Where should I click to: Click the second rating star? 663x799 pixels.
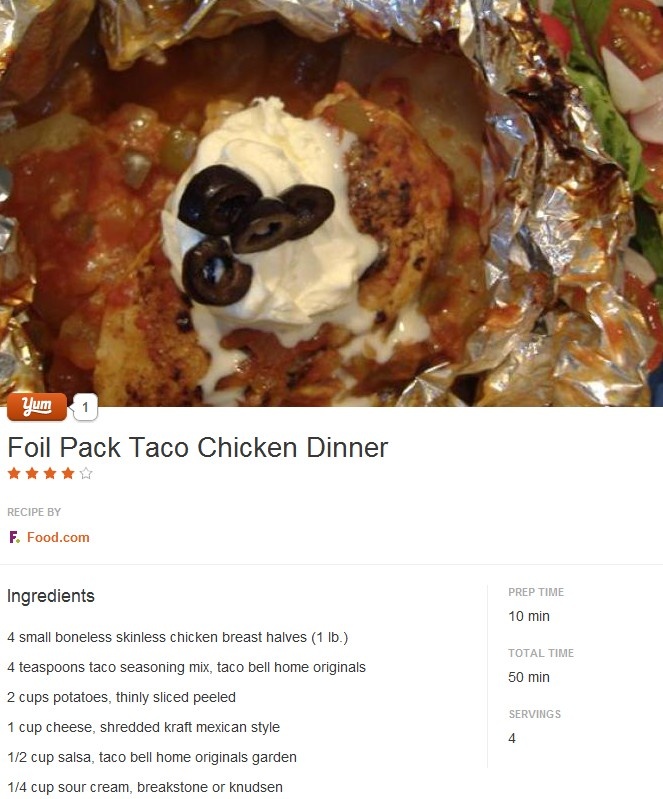point(32,474)
